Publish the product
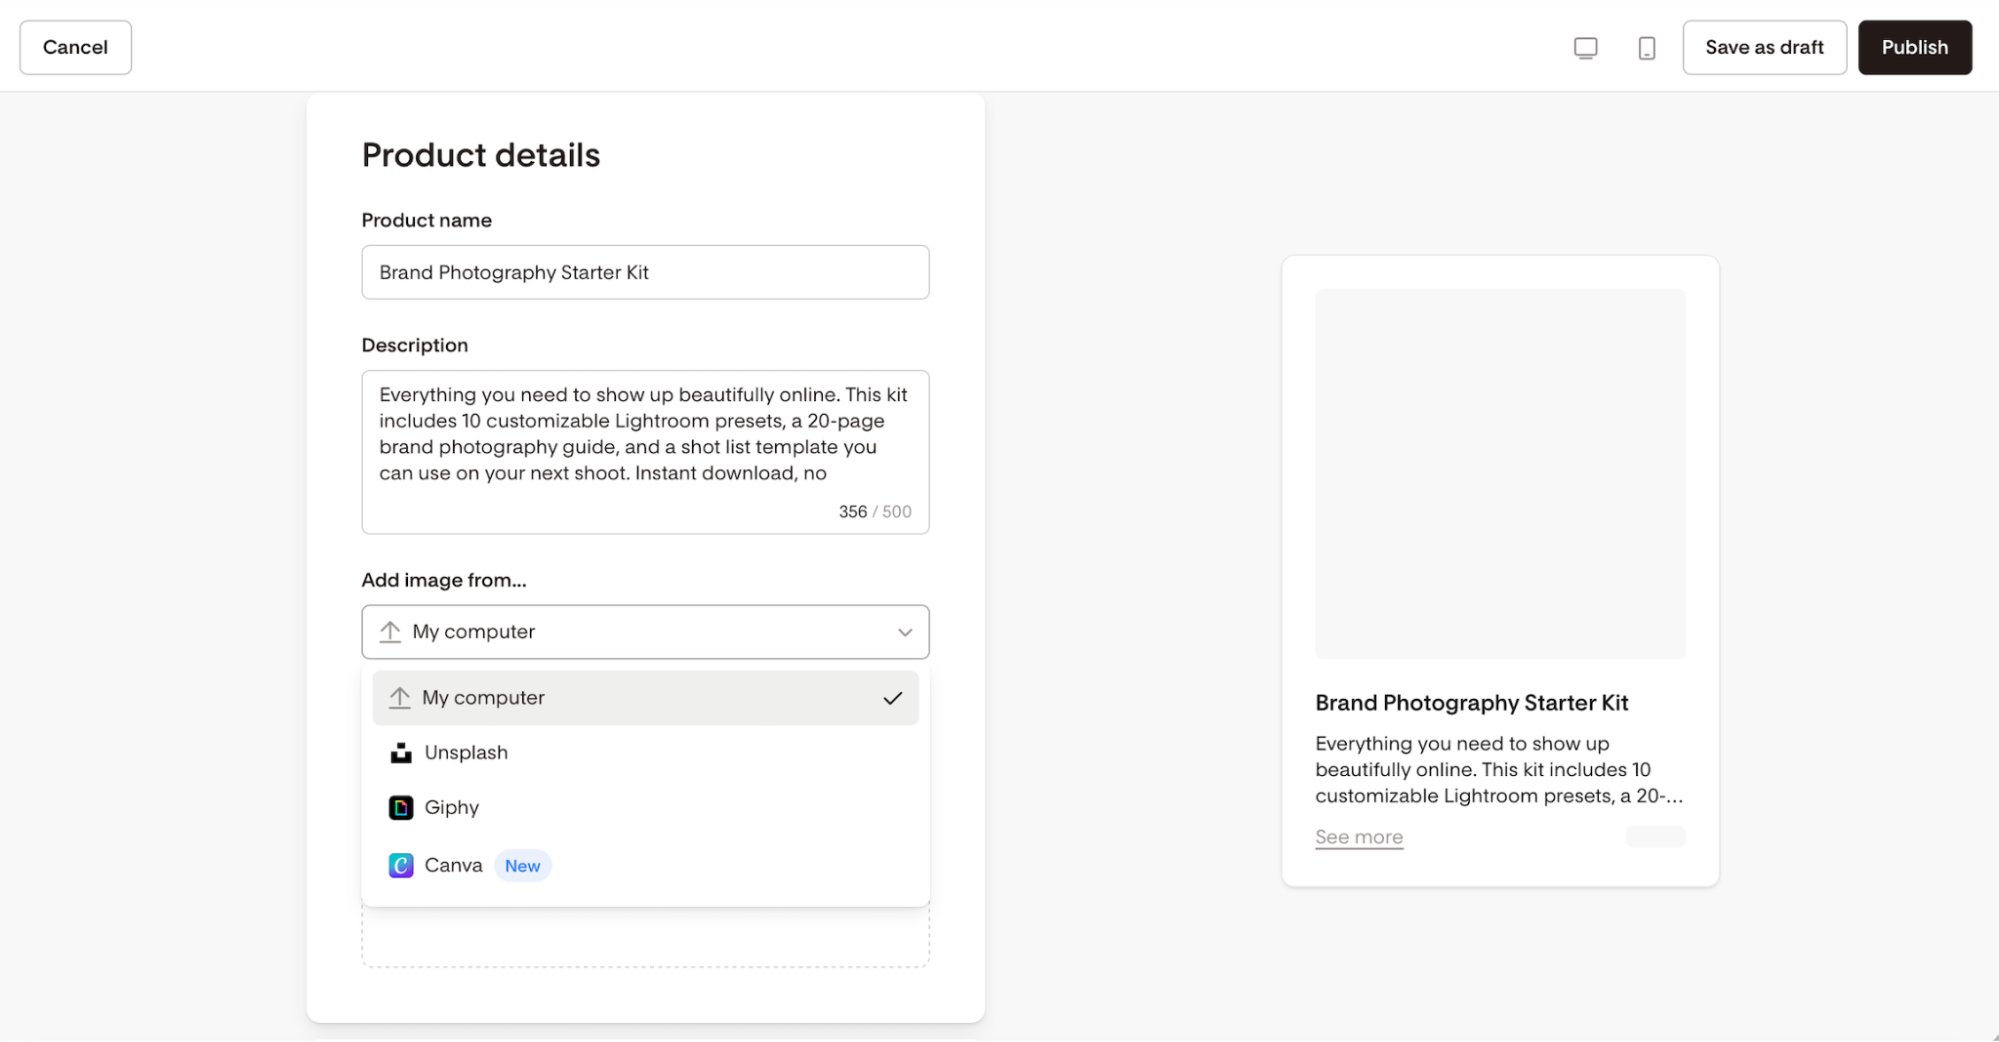The image size is (1999, 1042). pyautogui.click(x=1914, y=48)
